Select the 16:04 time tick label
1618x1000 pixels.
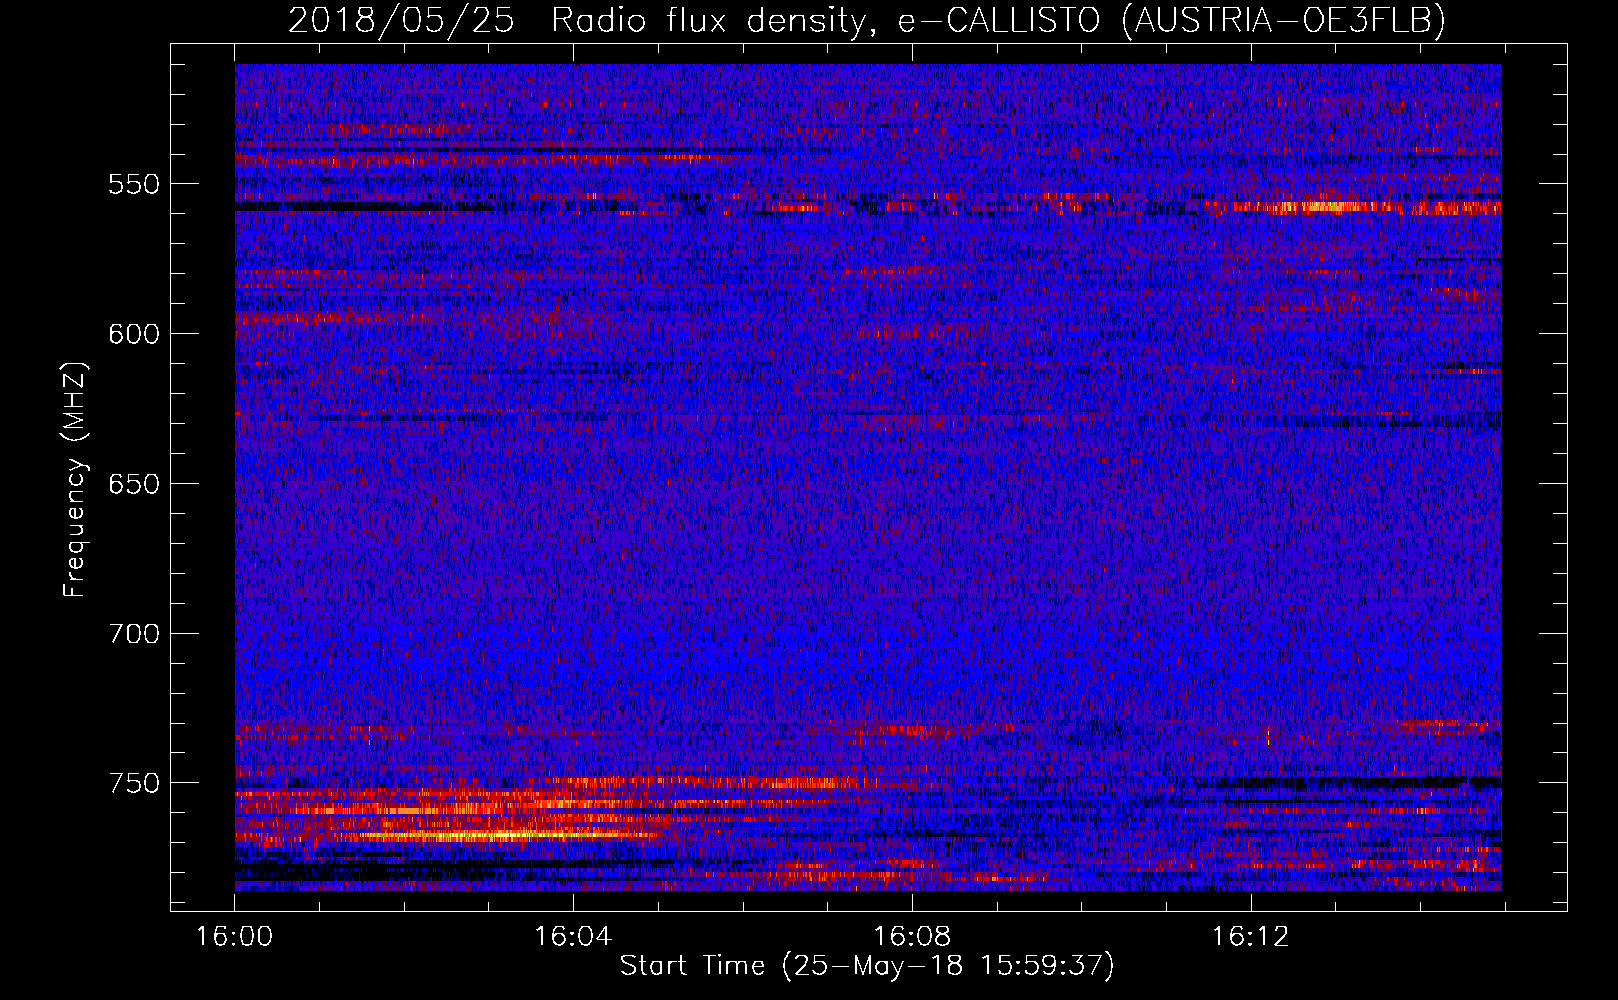pos(573,936)
